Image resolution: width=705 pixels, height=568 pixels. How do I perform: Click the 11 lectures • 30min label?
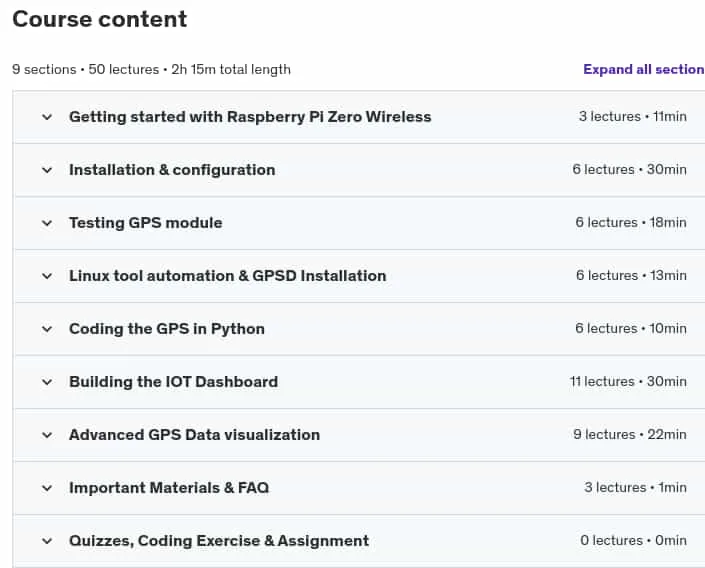click(x=629, y=381)
